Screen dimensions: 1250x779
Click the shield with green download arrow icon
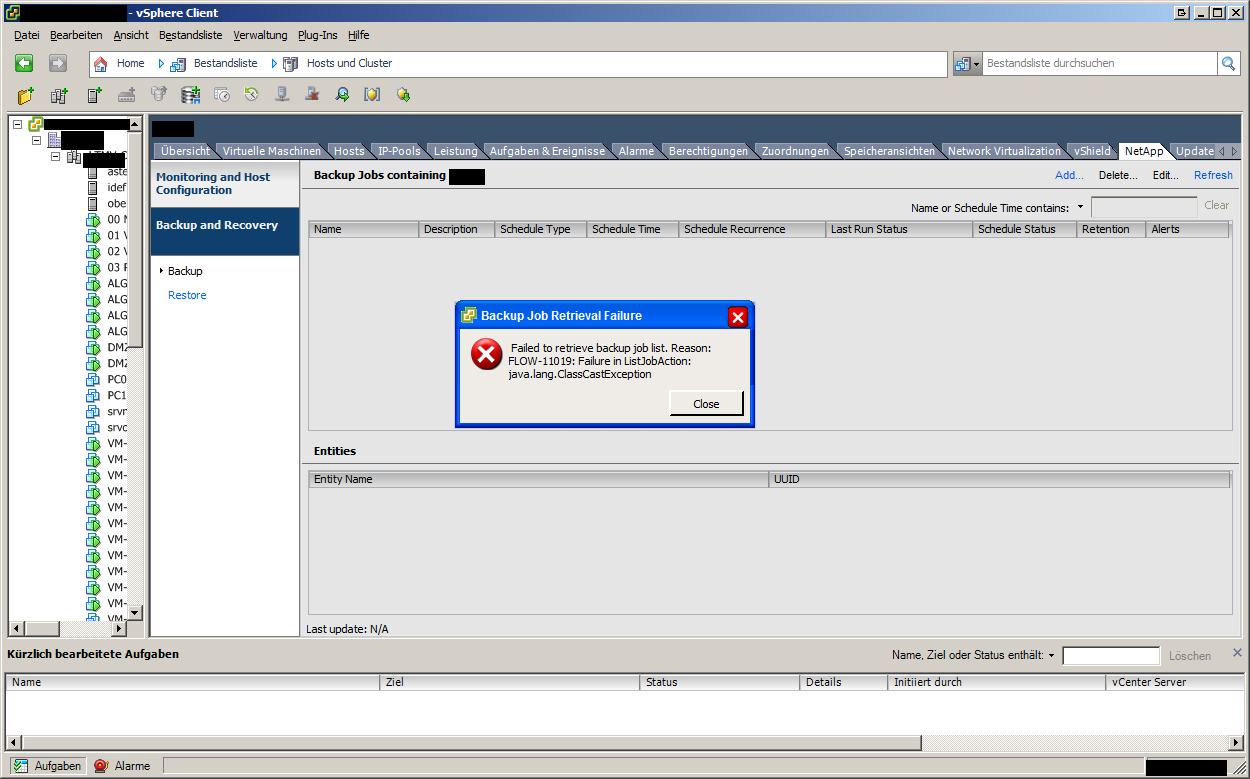click(403, 95)
